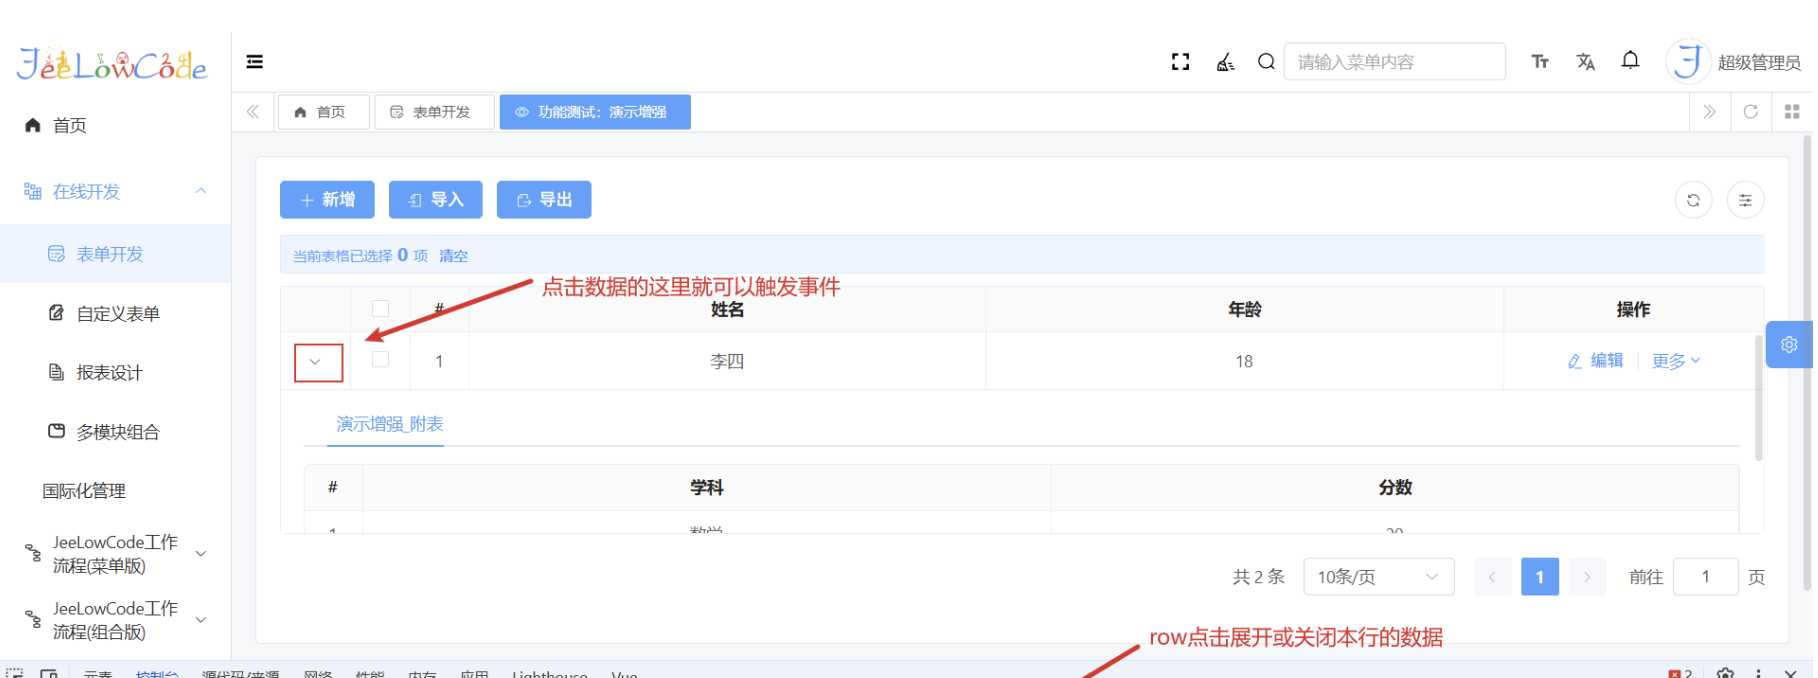
Task: Check the row checkbox for 李四
Action: [x=380, y=360]
